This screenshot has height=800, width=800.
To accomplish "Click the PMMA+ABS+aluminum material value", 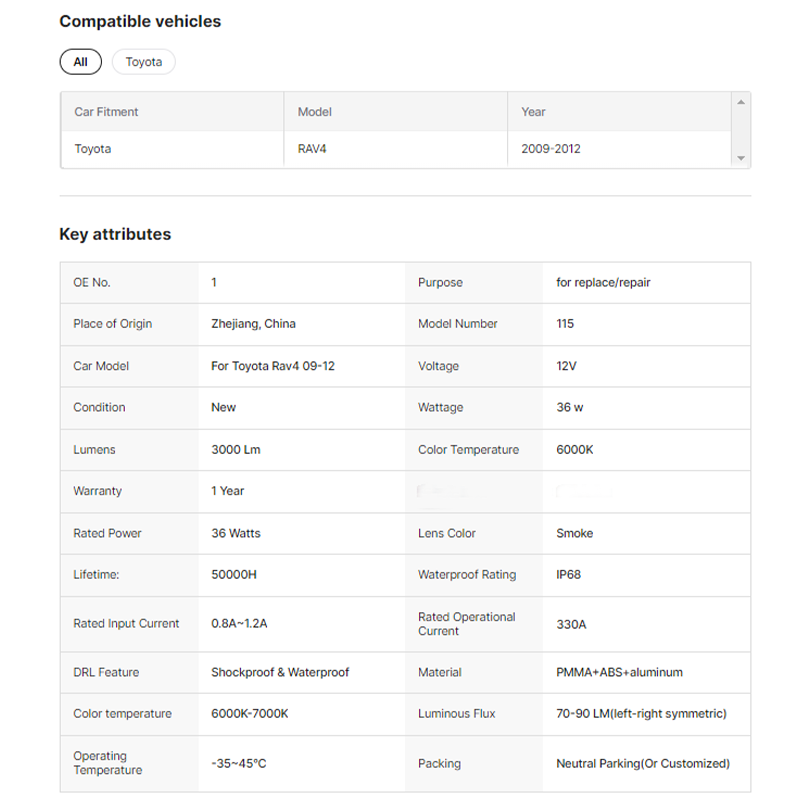I will pos(619,672).
